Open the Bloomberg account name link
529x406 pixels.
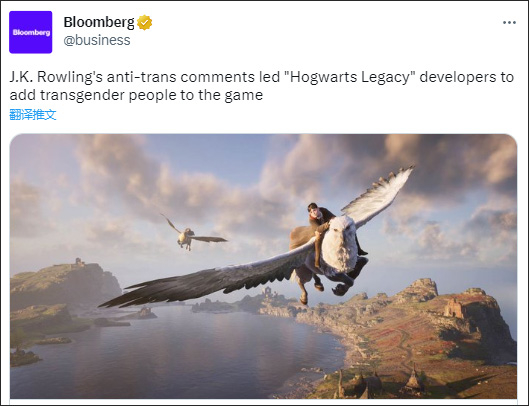pos(99,22)
